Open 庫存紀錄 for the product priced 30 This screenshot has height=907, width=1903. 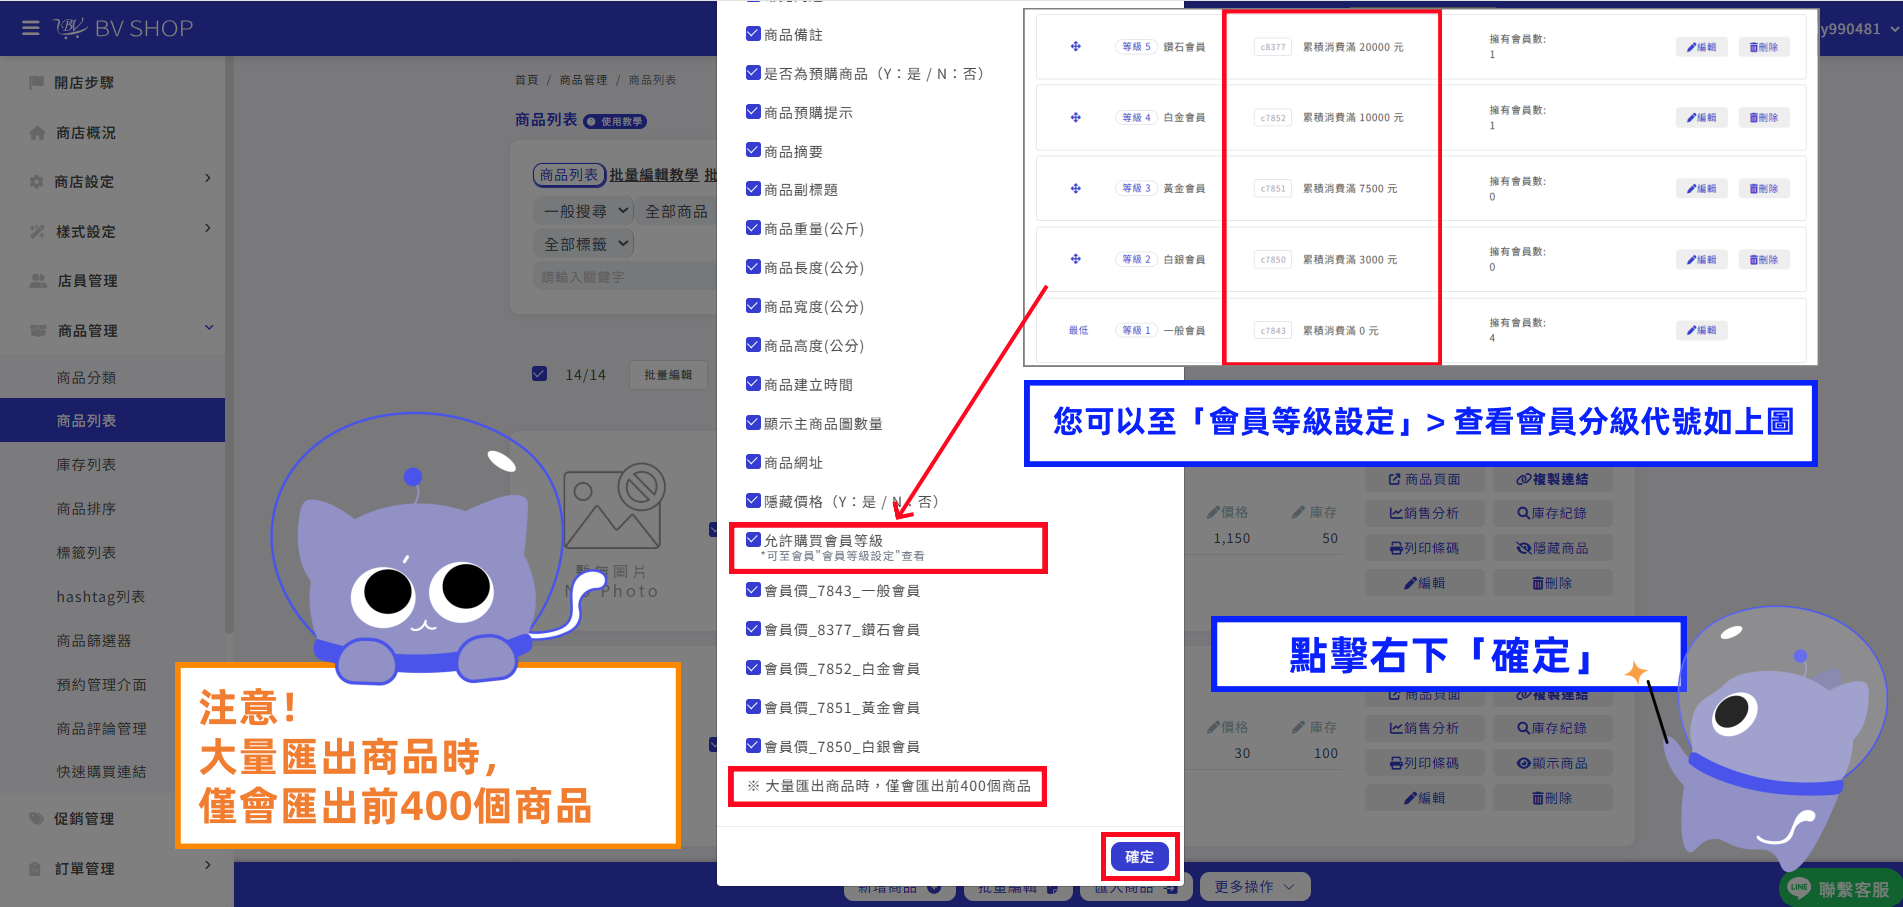pyautogui.click(x=1552, y=728)
